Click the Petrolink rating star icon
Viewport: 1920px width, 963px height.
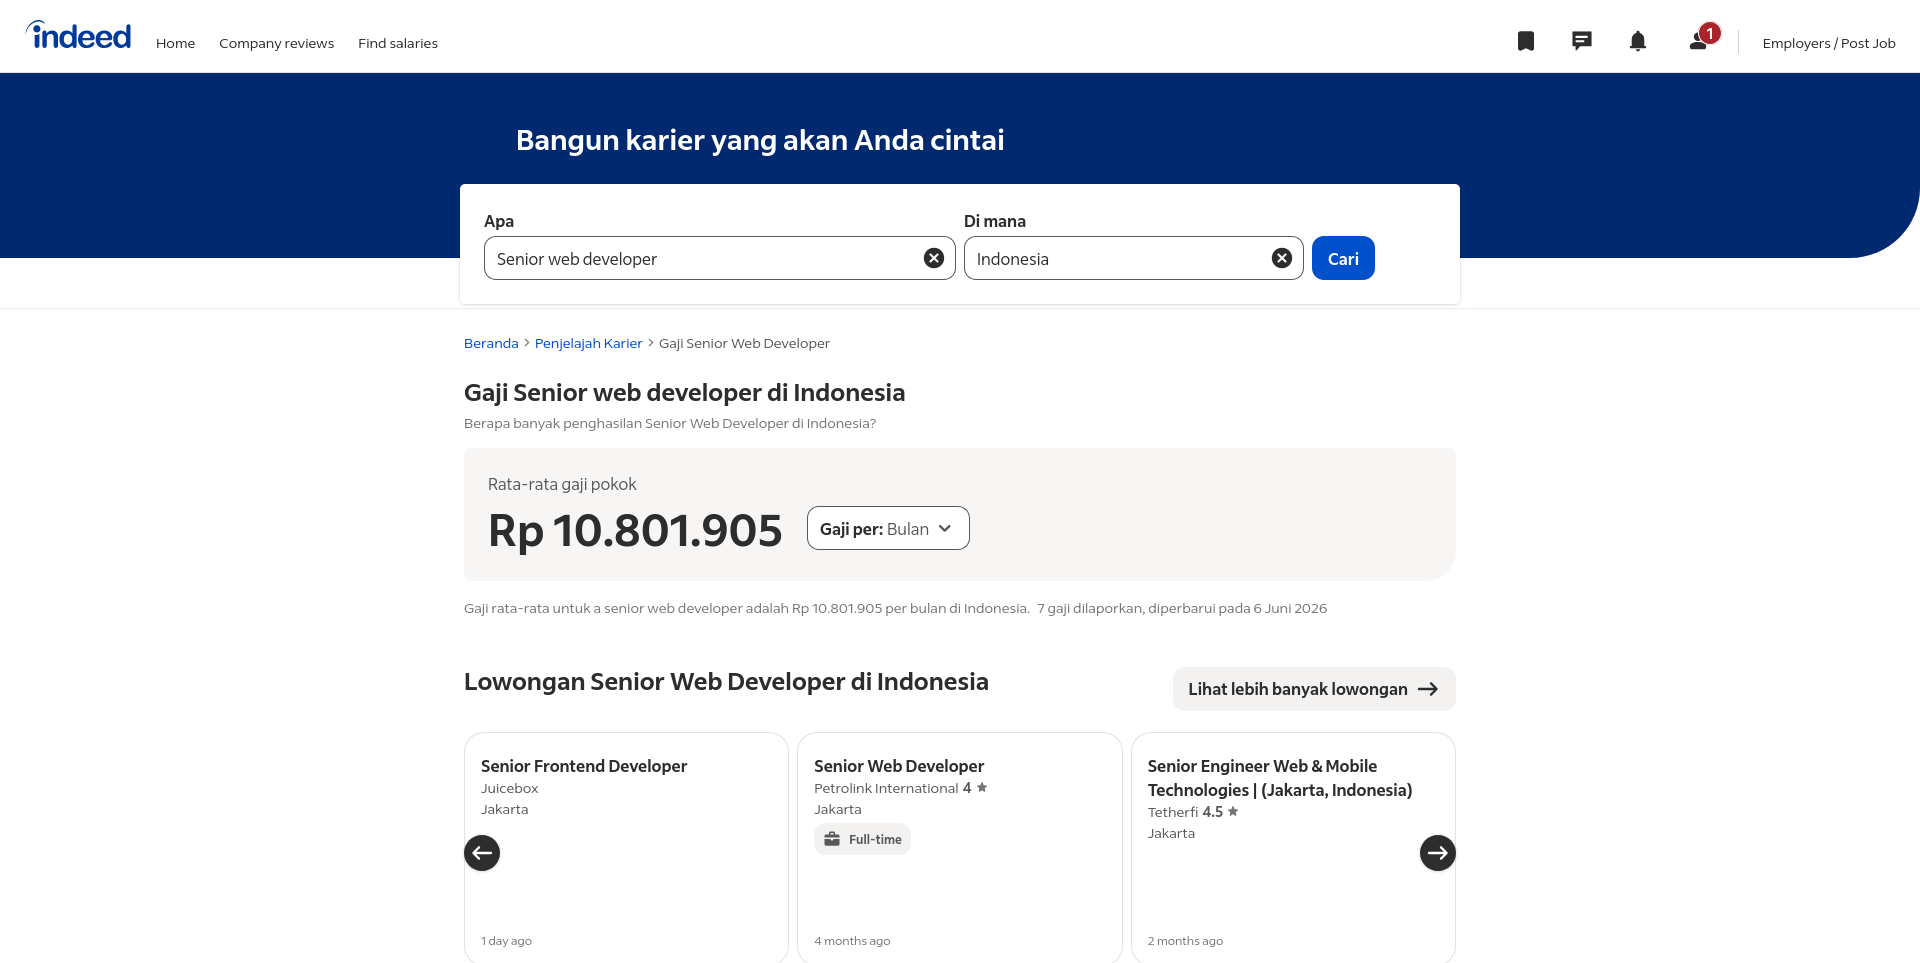982,787
